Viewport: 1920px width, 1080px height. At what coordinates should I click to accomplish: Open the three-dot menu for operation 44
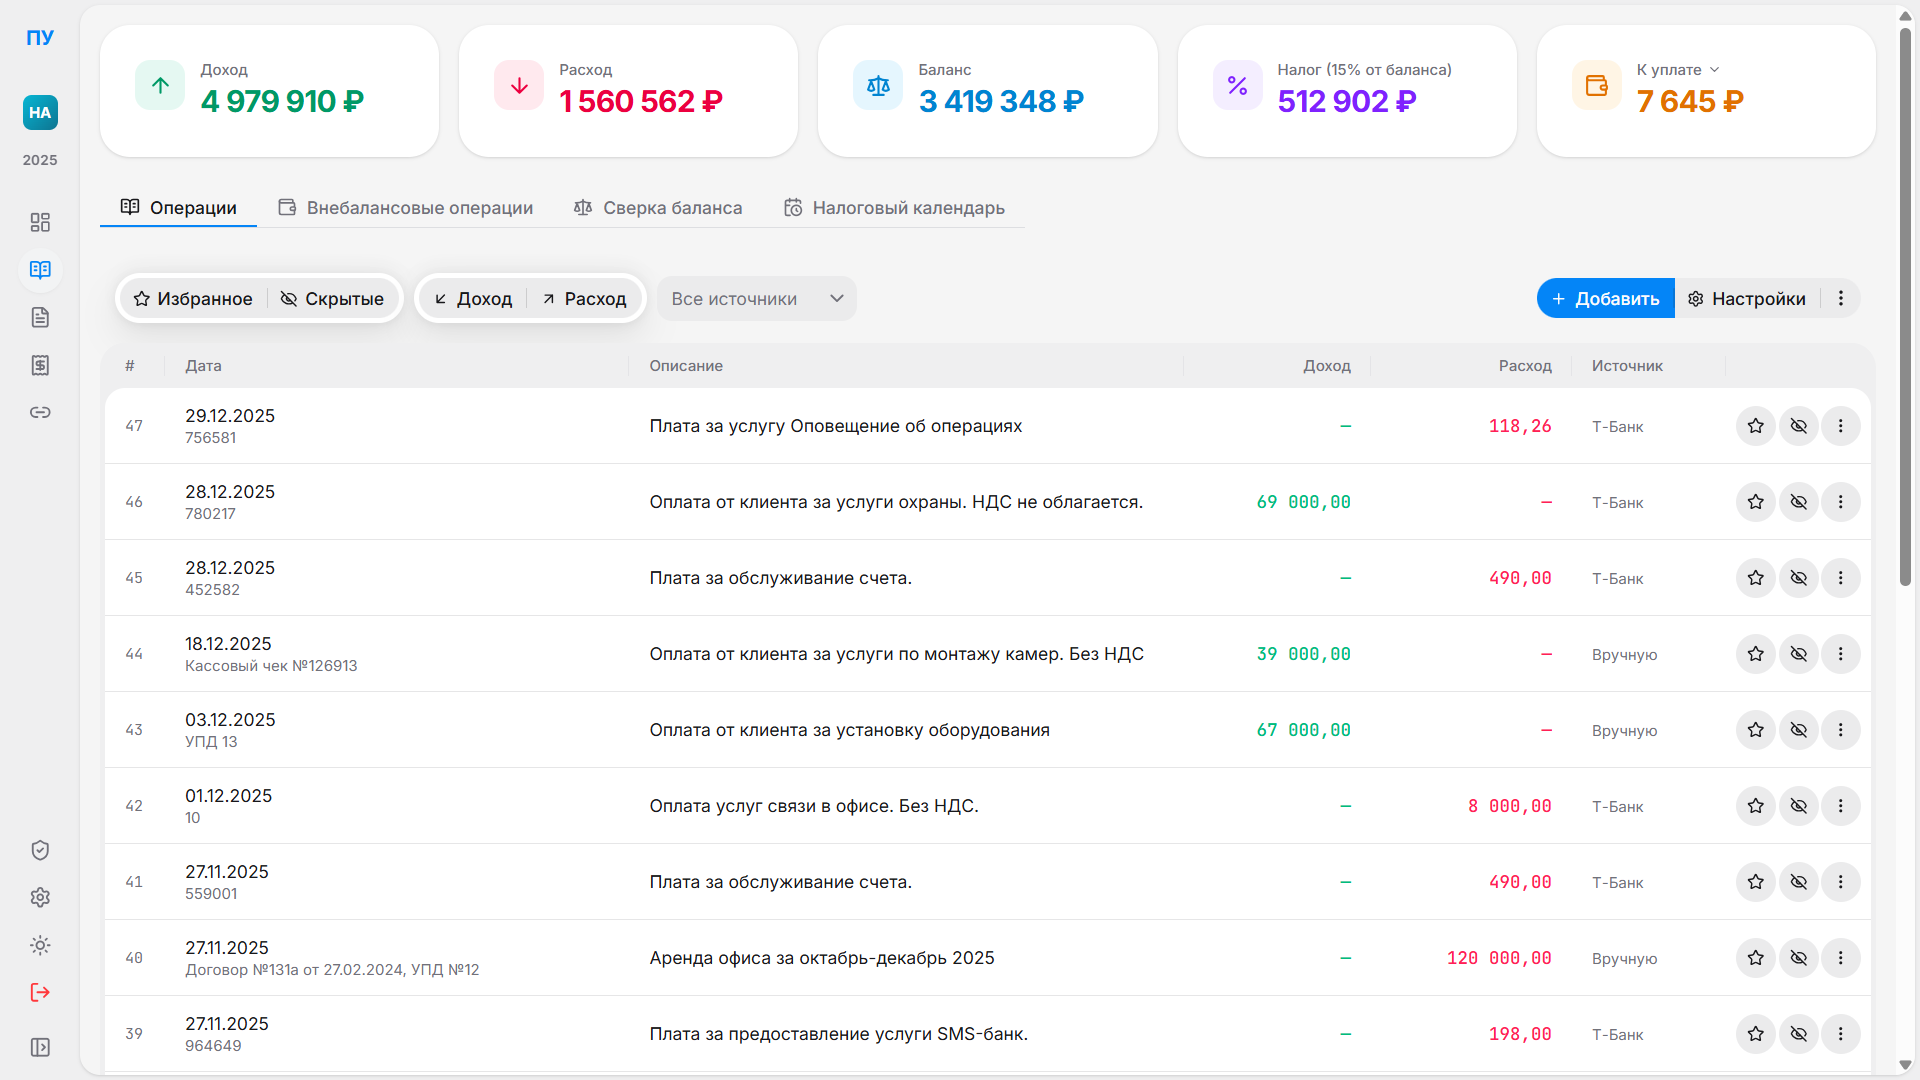1840,654
